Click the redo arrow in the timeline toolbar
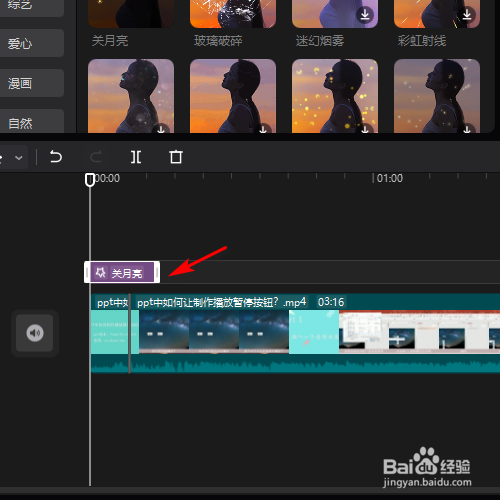Image resolution: width=500 pixels, height=500 pixels. (x=96, y=157)
